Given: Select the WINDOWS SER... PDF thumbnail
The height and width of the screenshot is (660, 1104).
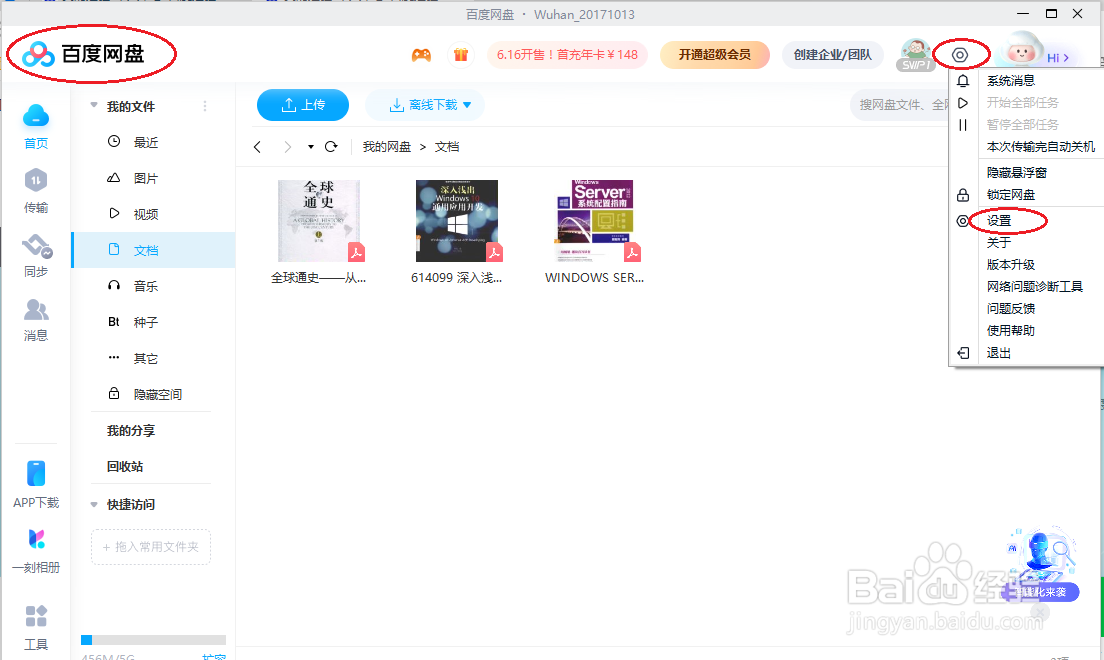Looking at the screenshot, I should (x=596, y=221).
